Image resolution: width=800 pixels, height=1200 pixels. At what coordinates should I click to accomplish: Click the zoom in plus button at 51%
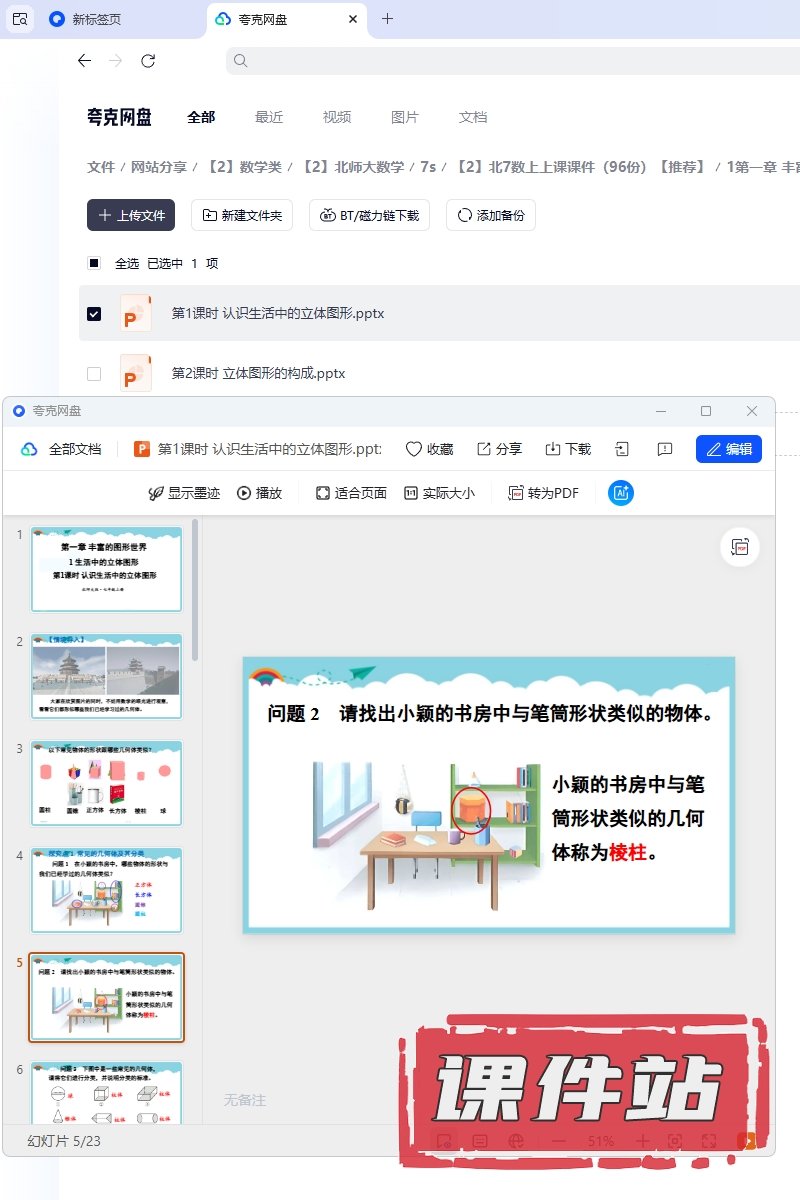(x=643, y=1141)
